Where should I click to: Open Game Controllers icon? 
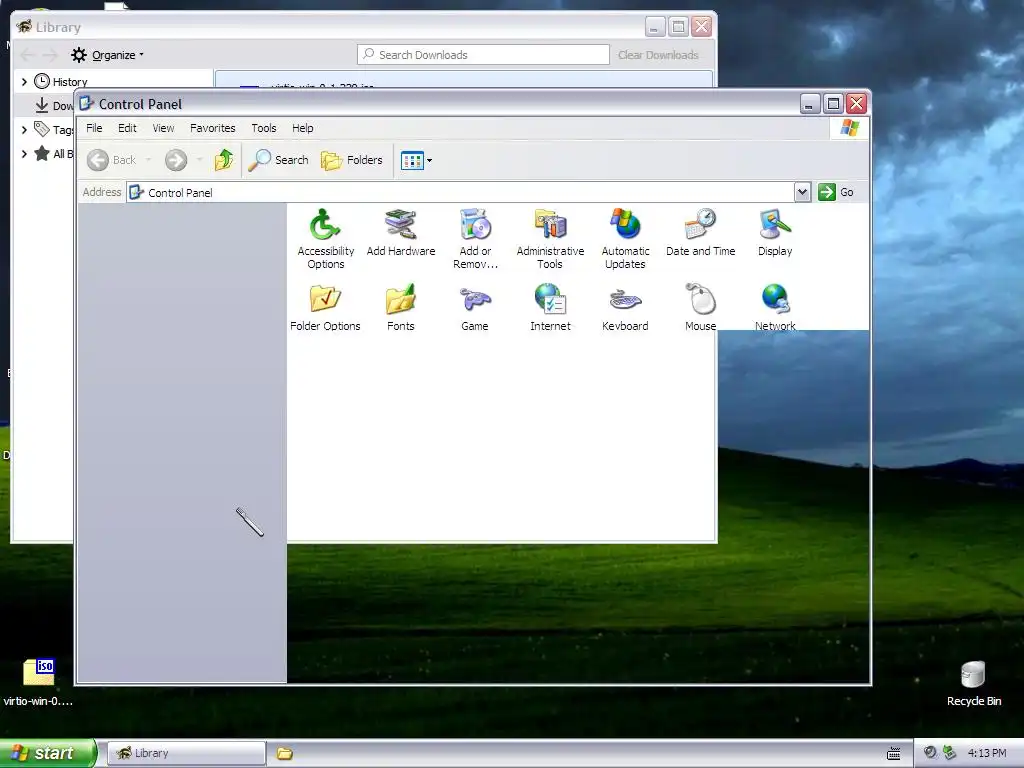pos(475,308)
